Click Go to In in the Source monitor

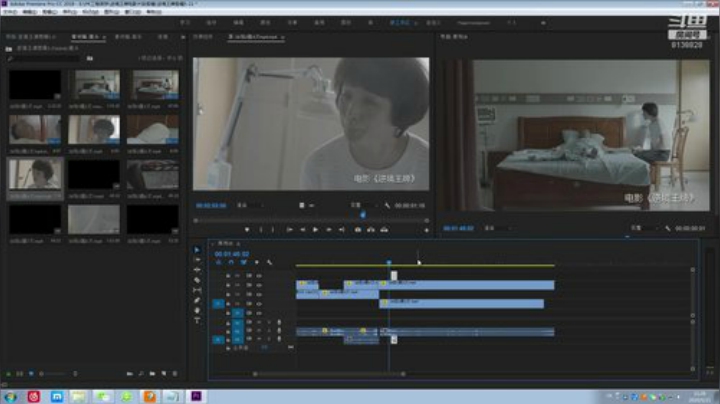pyautogui.click(x=289, y=230)
